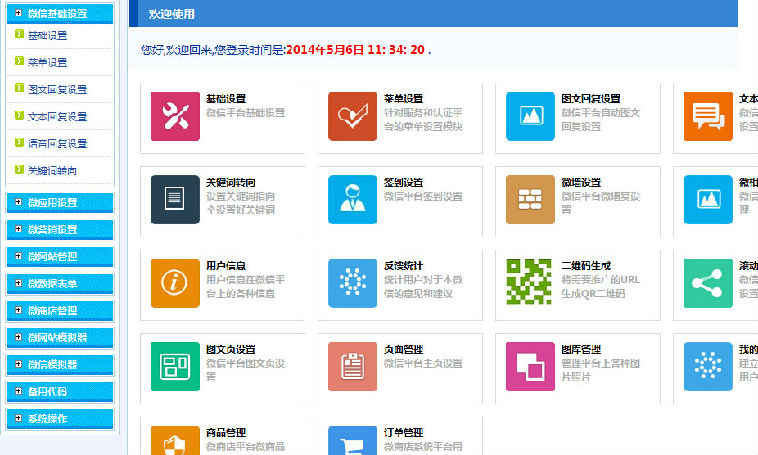
Task: Click the orange chat bubbles 文本 tile icon
Action: [708, 117]
